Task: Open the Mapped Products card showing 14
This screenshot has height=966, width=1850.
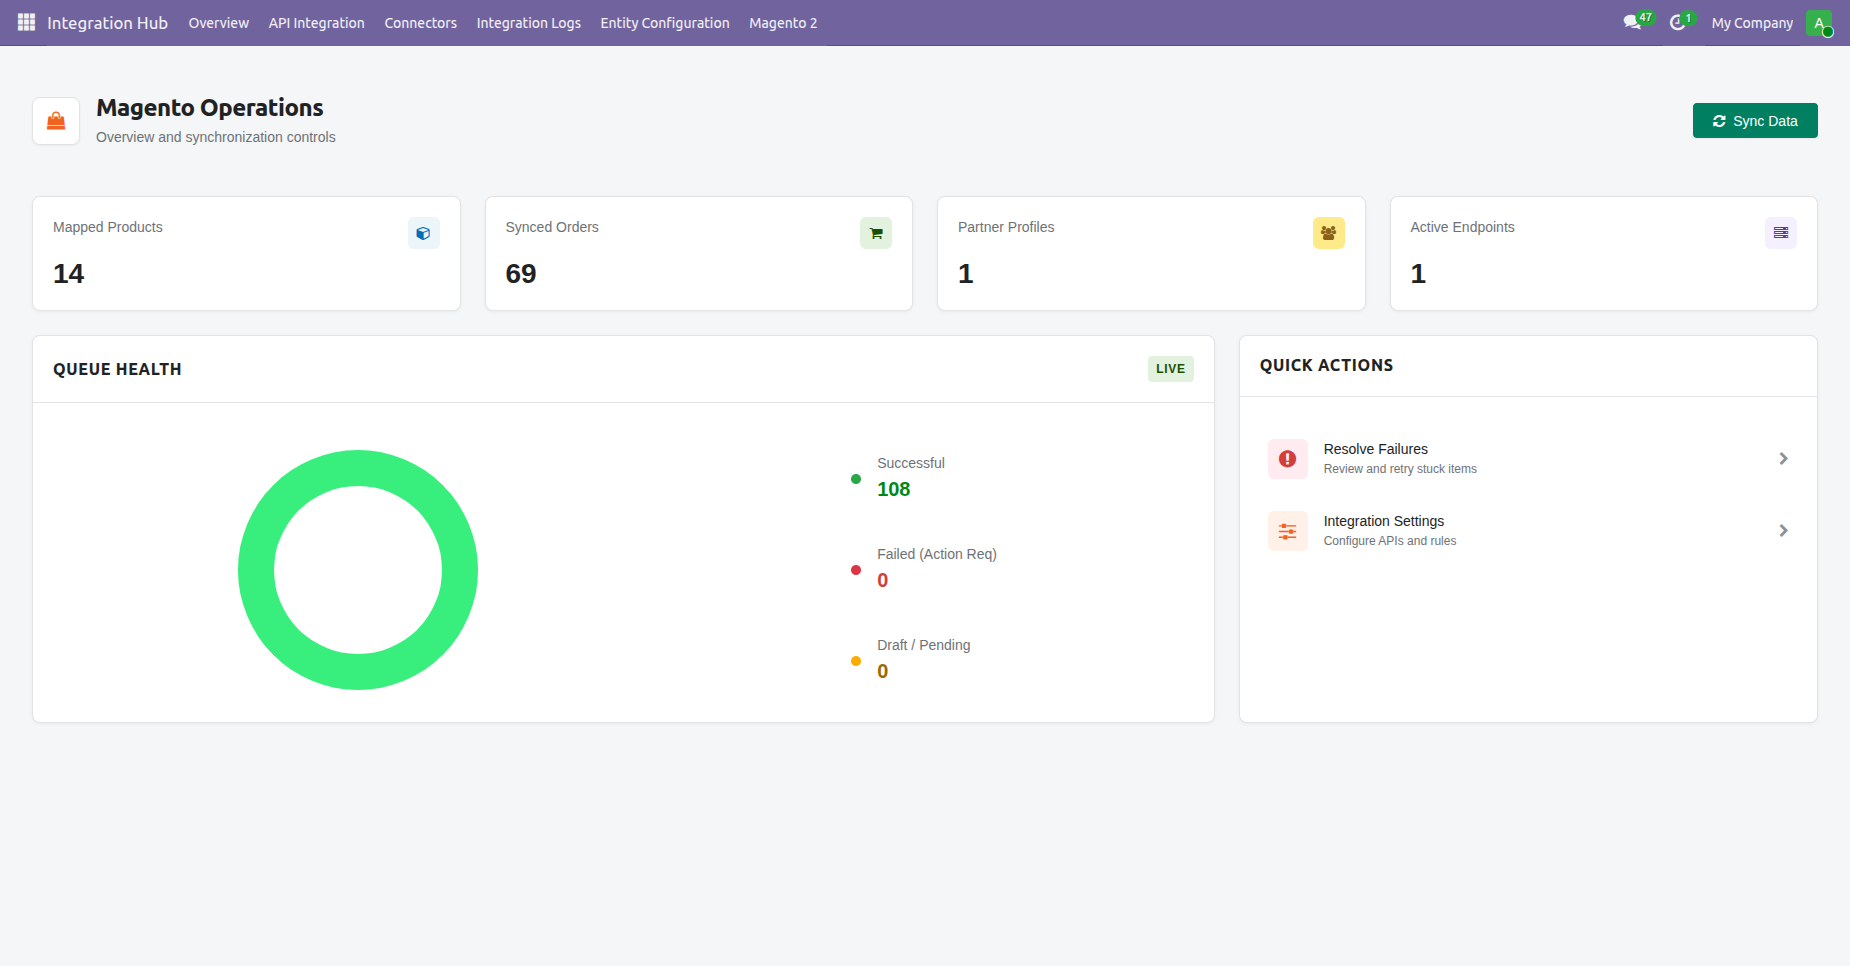Action: coord(246,254)
